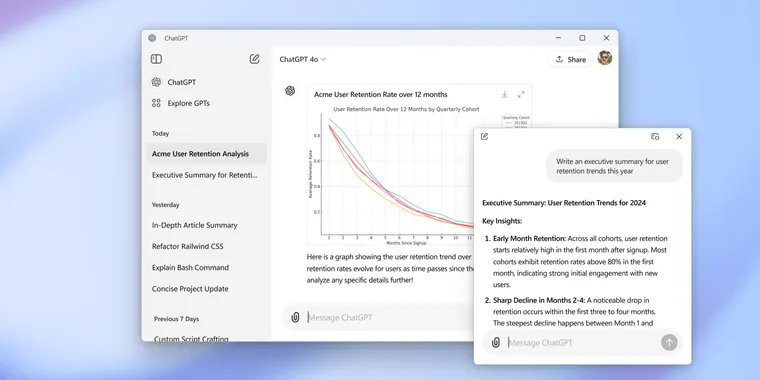The width and height of the screenshot is (760, 380).
Task: Click the Quarterly Cohort legend on the chart
Action: [x=516, y=121]
